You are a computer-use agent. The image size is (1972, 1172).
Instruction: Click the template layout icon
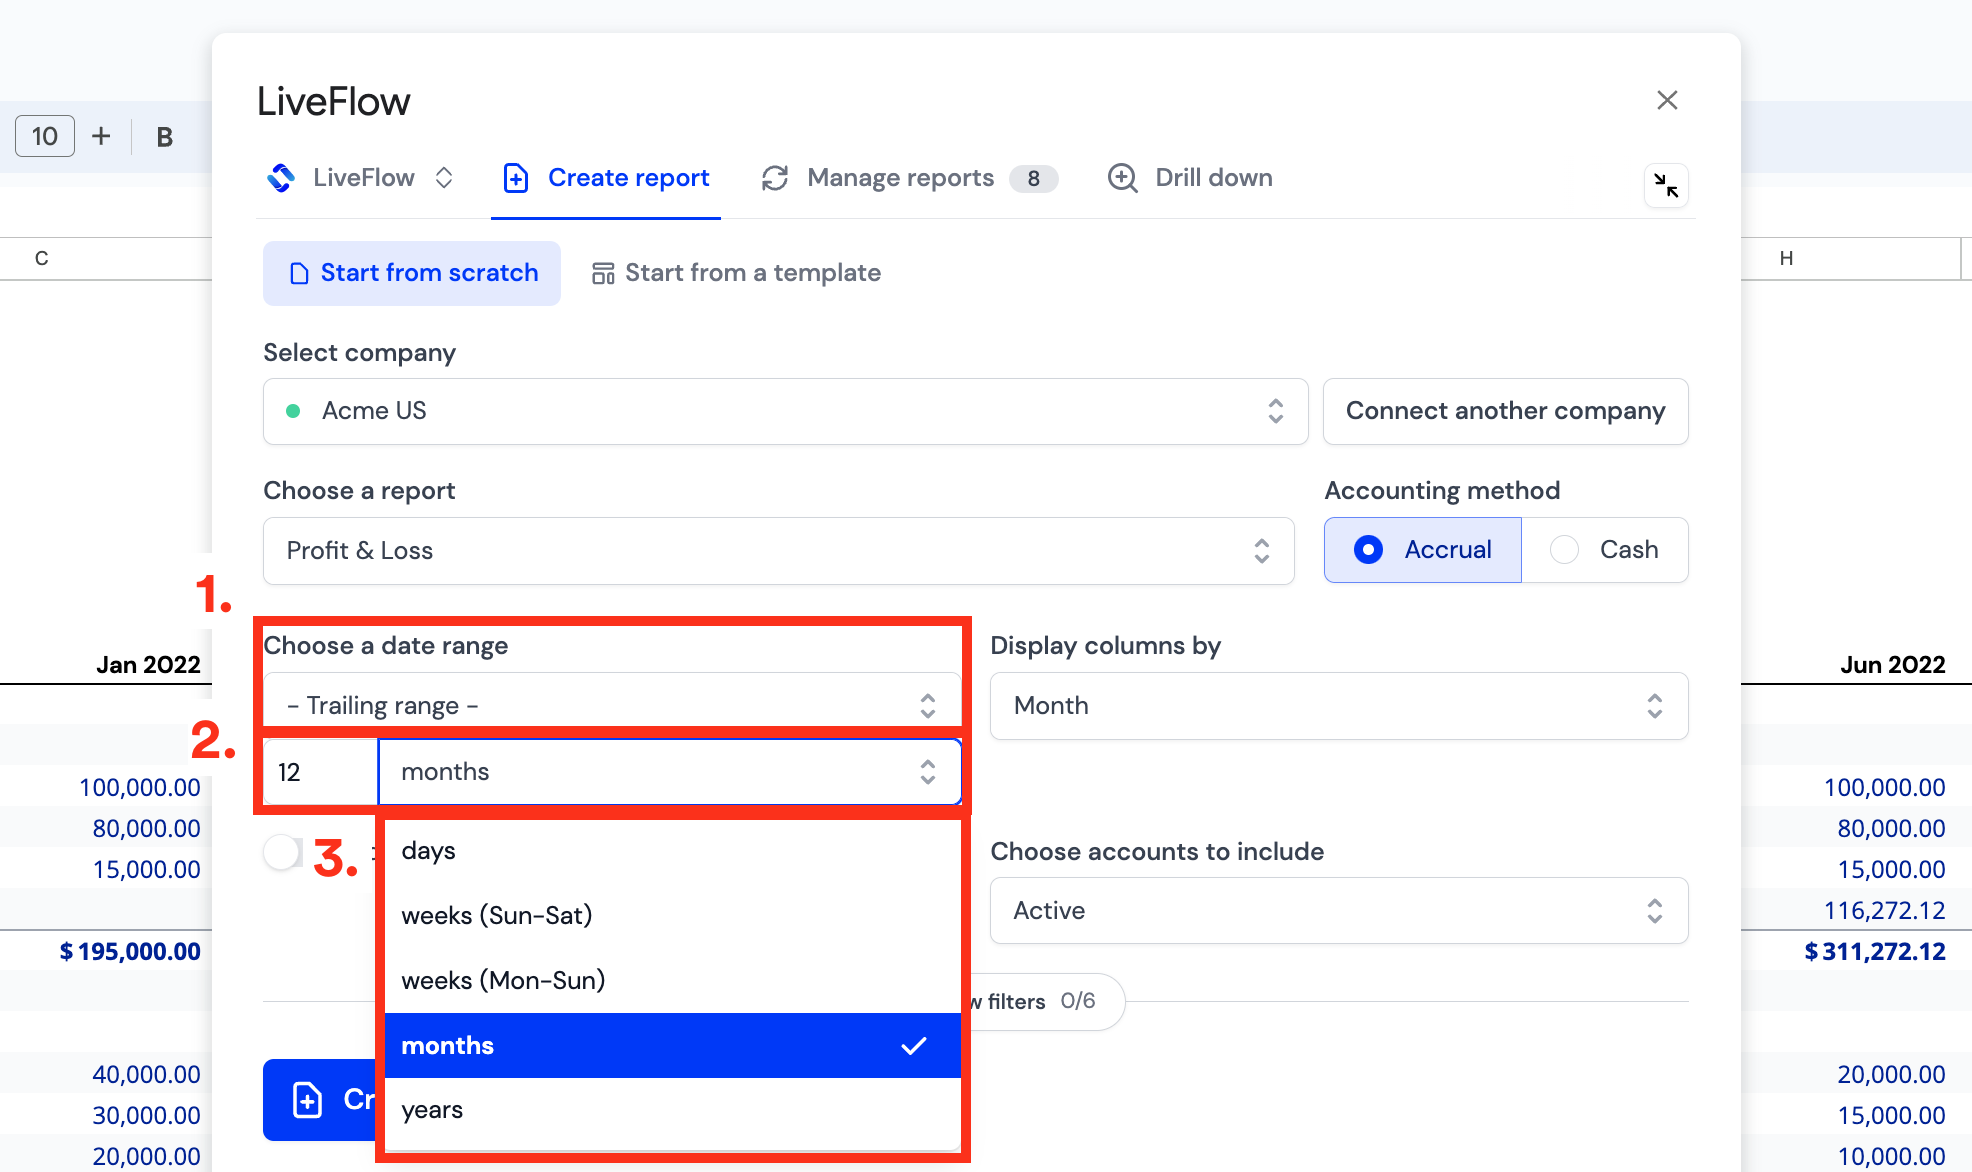point(603,273)
